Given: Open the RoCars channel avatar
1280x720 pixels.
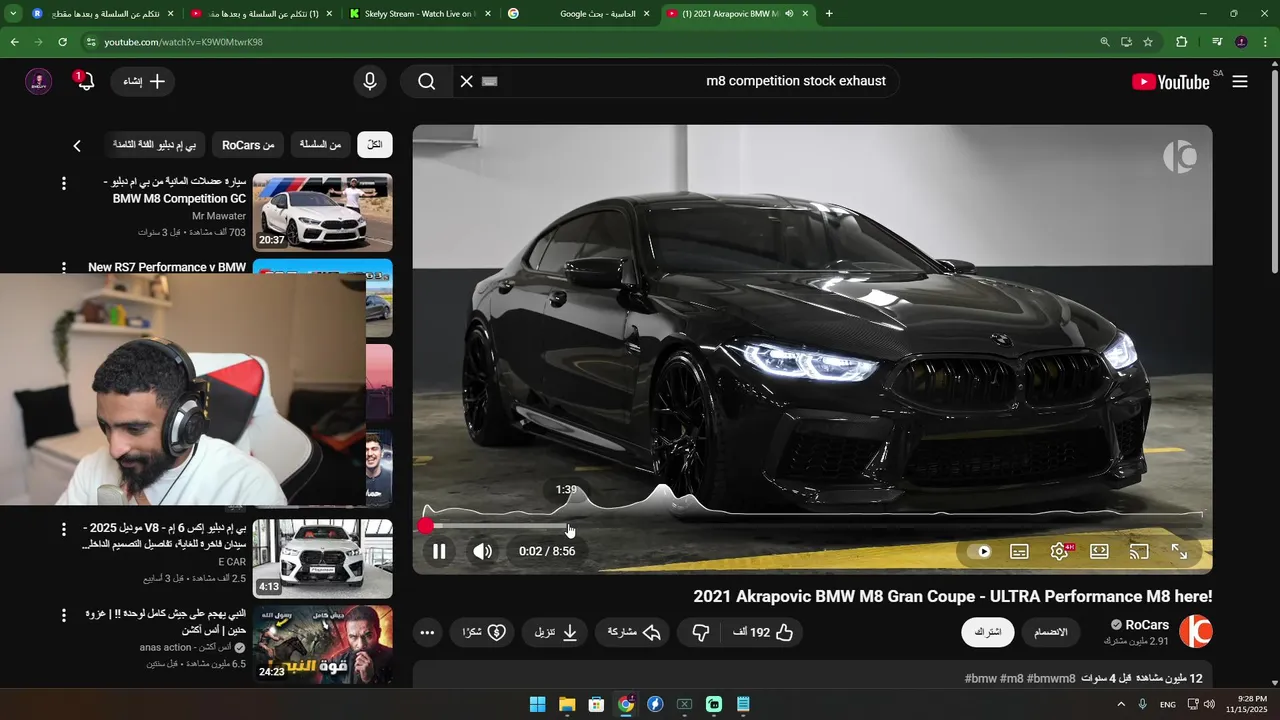Looking at the screenshot, I should pyautogui.click(x=1196, y=632).
